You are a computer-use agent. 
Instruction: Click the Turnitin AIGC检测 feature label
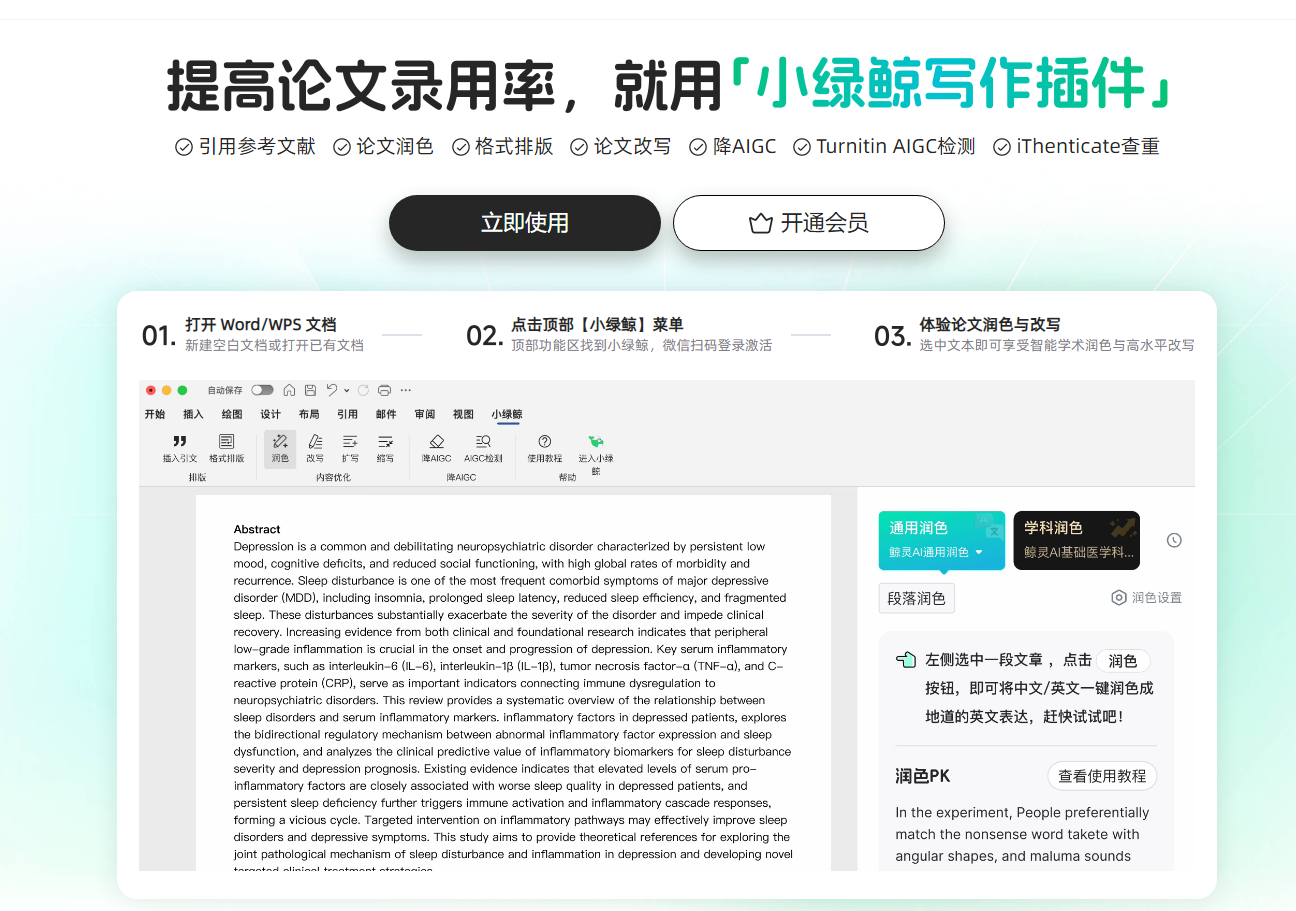895,147
